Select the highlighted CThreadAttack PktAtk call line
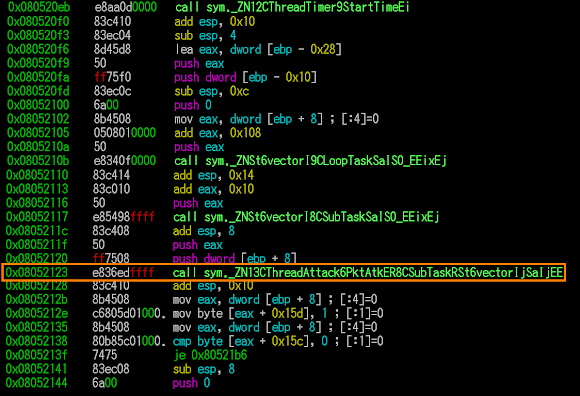The height and width of the screenshot is (396, 580). point(284,273)
